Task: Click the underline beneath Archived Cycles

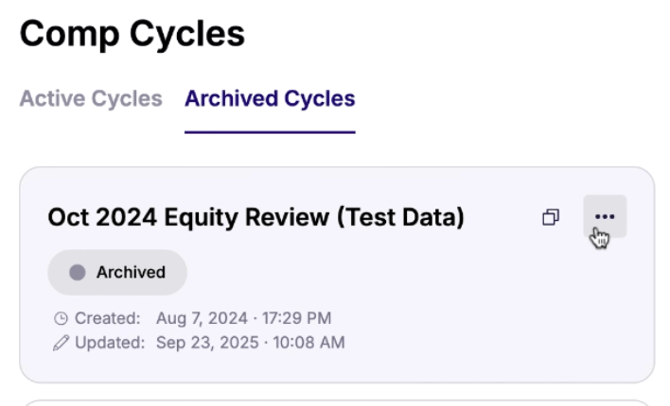Action: point(270,132)
